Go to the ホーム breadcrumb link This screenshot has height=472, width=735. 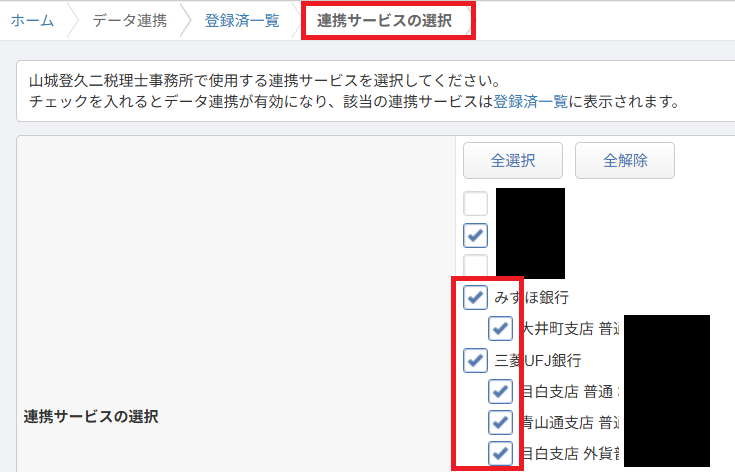[x=32, y=21]
